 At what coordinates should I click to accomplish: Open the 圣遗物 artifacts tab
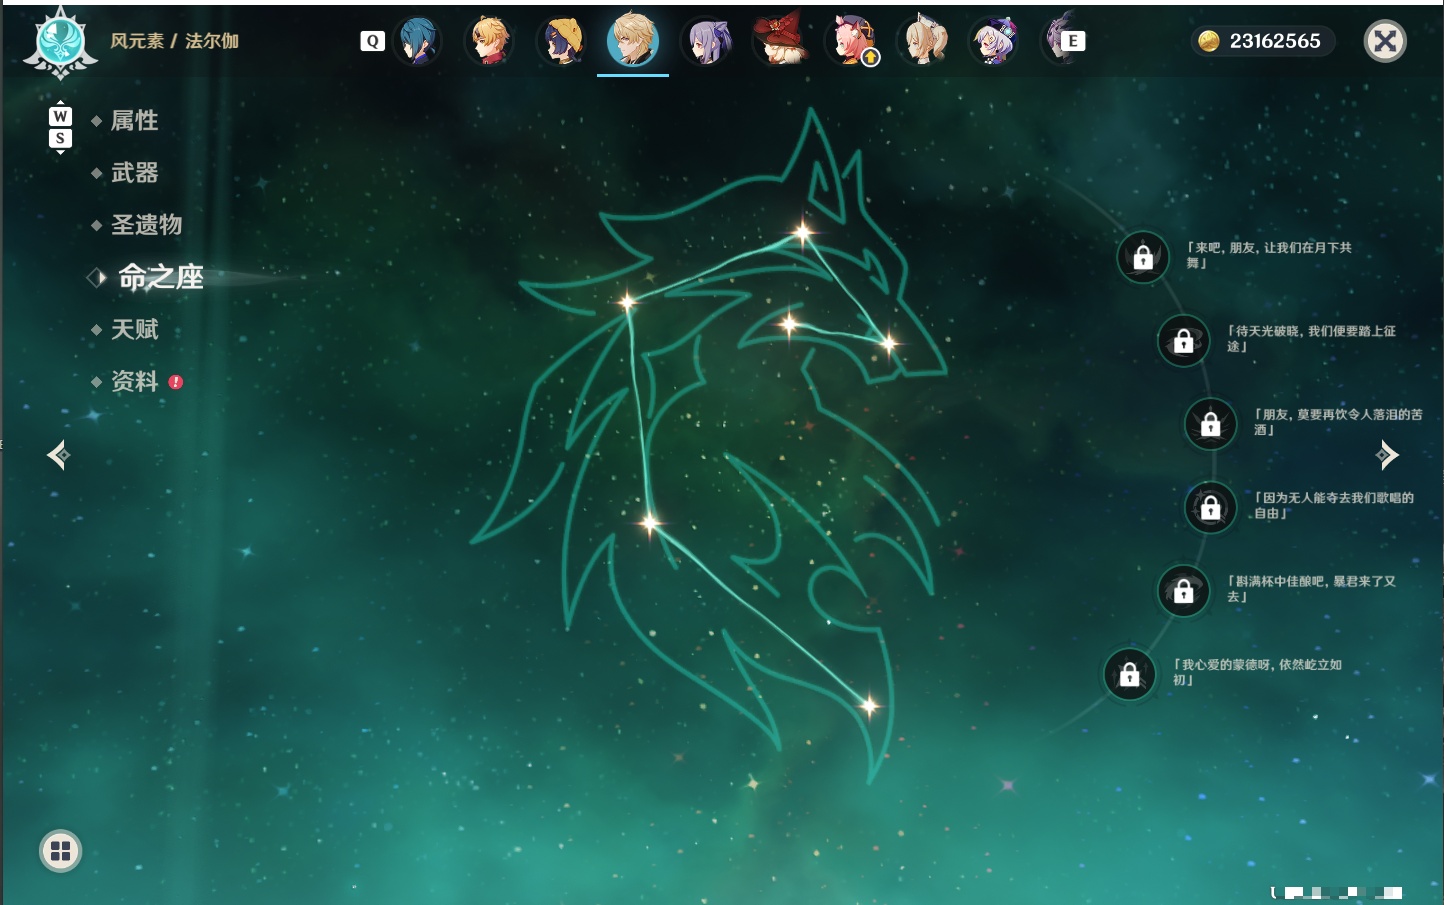pos(146,225)
